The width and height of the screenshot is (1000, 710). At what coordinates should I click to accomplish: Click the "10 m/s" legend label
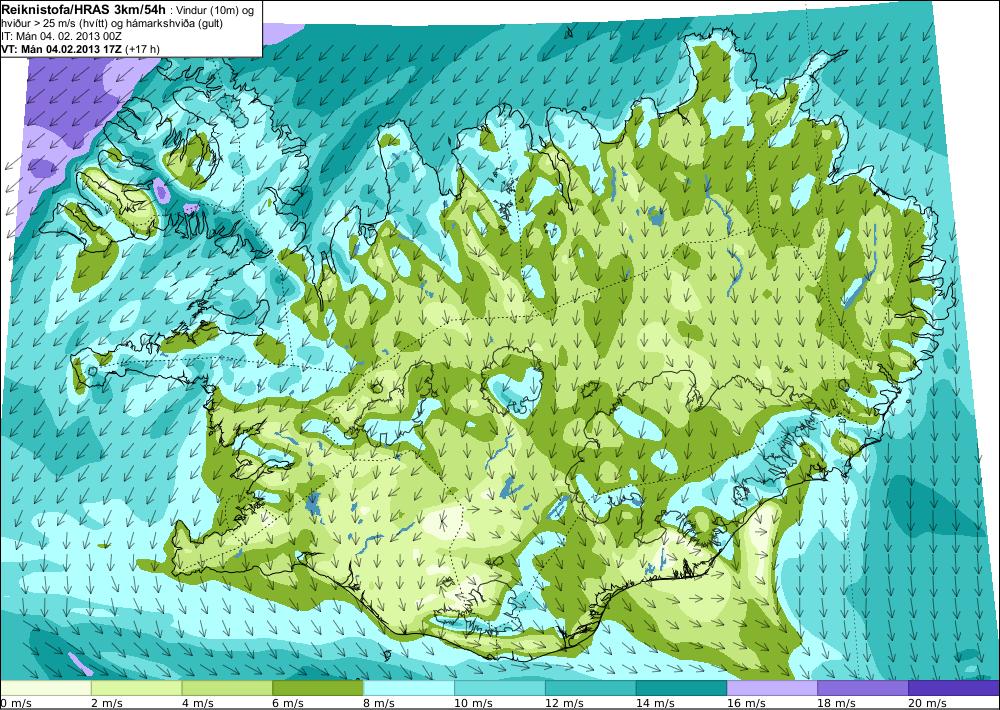[x=473, y=703]
